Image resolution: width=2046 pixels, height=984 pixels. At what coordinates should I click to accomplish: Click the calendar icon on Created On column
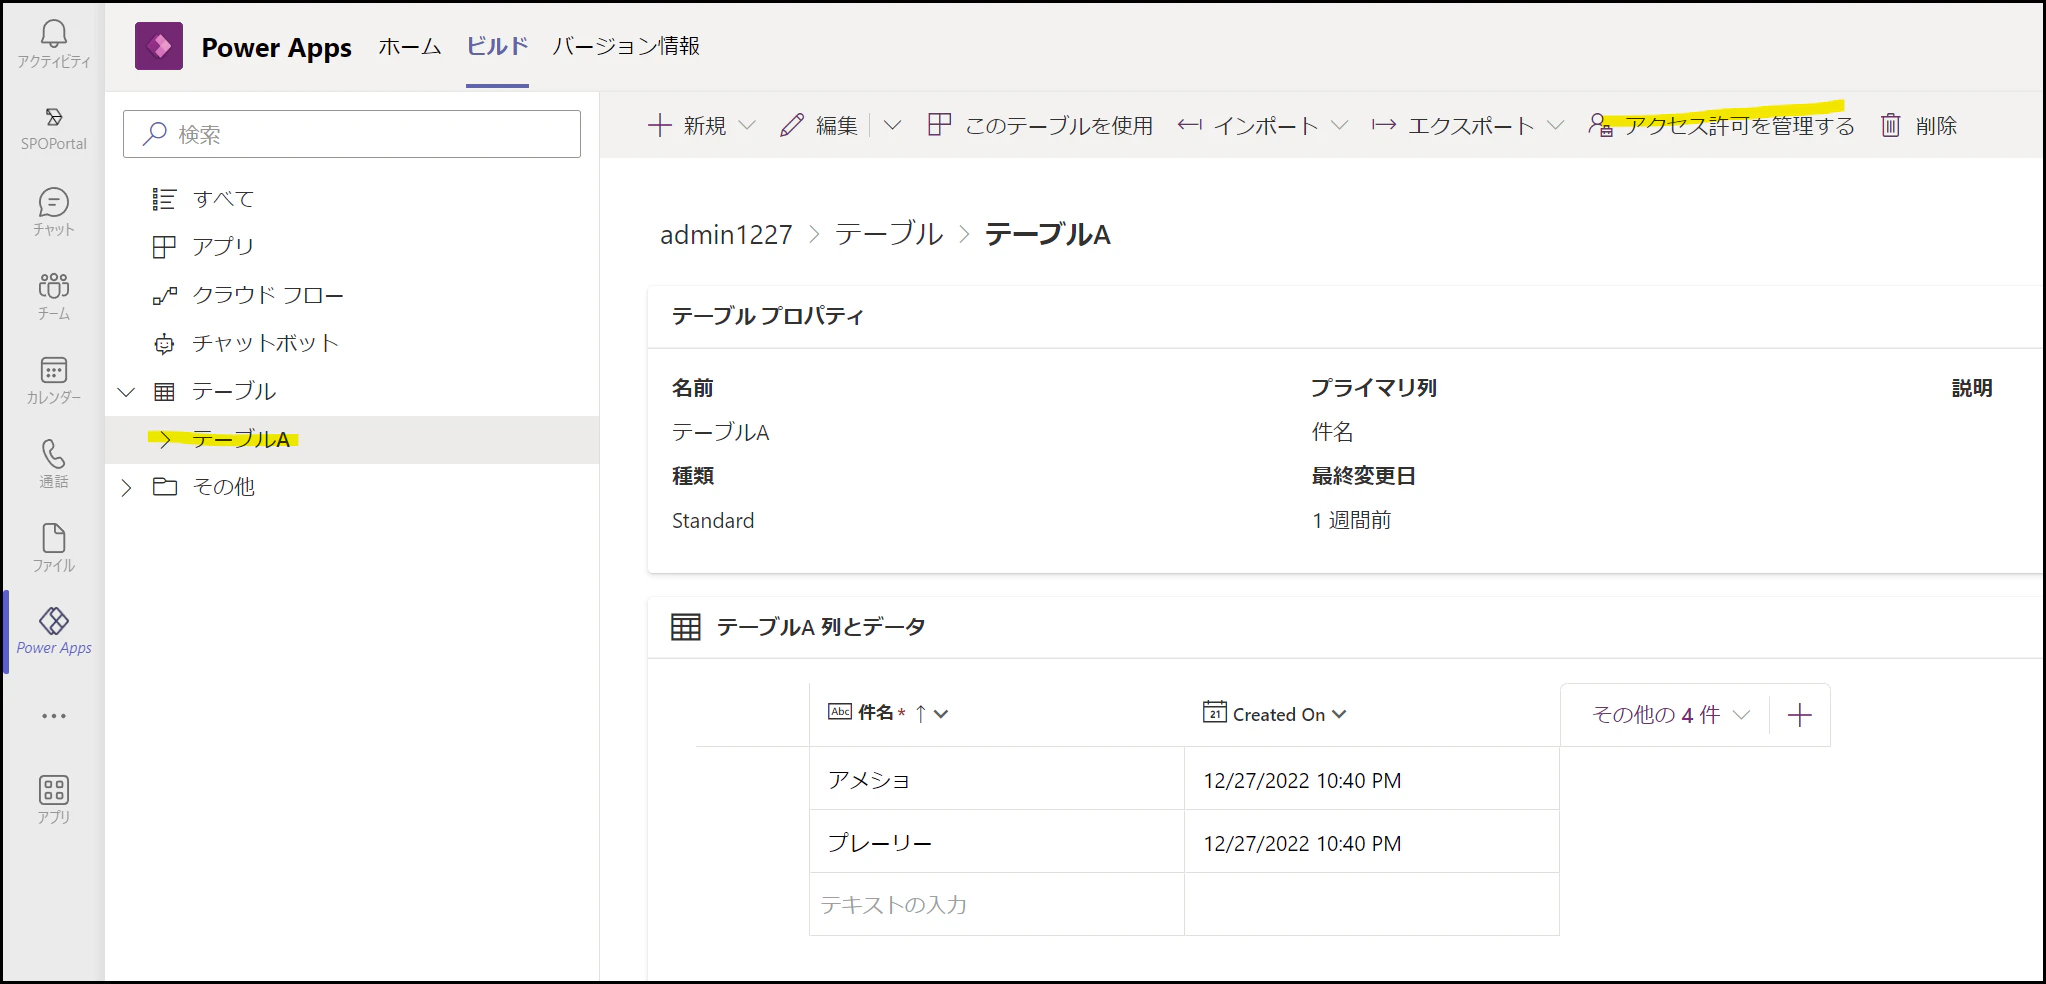point(1214,712)
